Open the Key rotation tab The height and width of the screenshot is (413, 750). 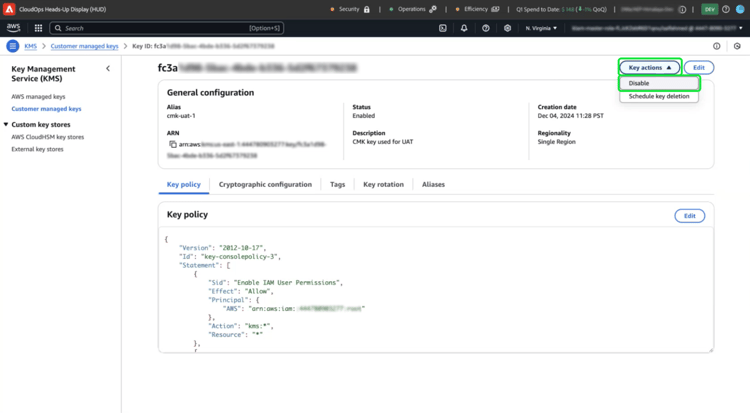[x=383, y=184]
